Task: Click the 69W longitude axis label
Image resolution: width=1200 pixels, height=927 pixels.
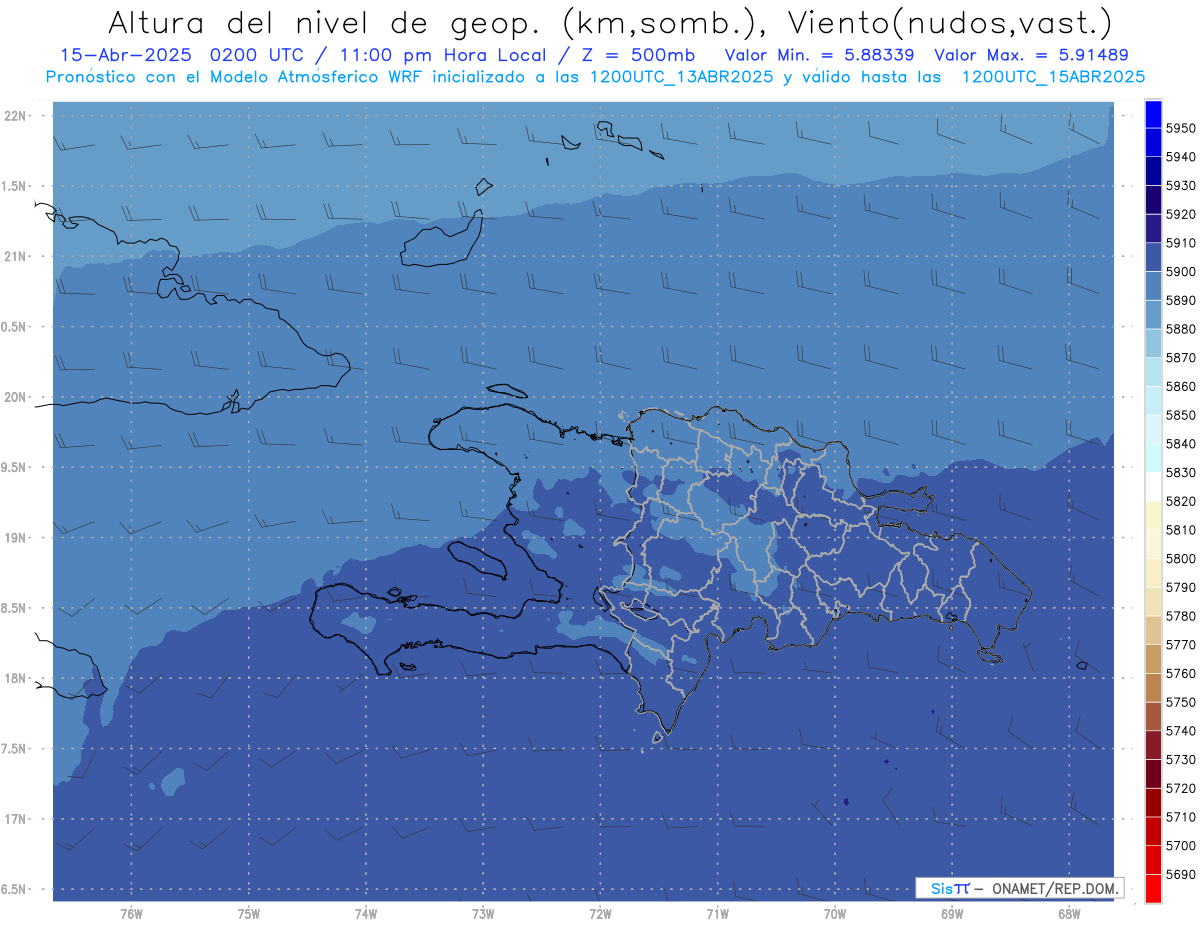Action: tap(952, 914)
